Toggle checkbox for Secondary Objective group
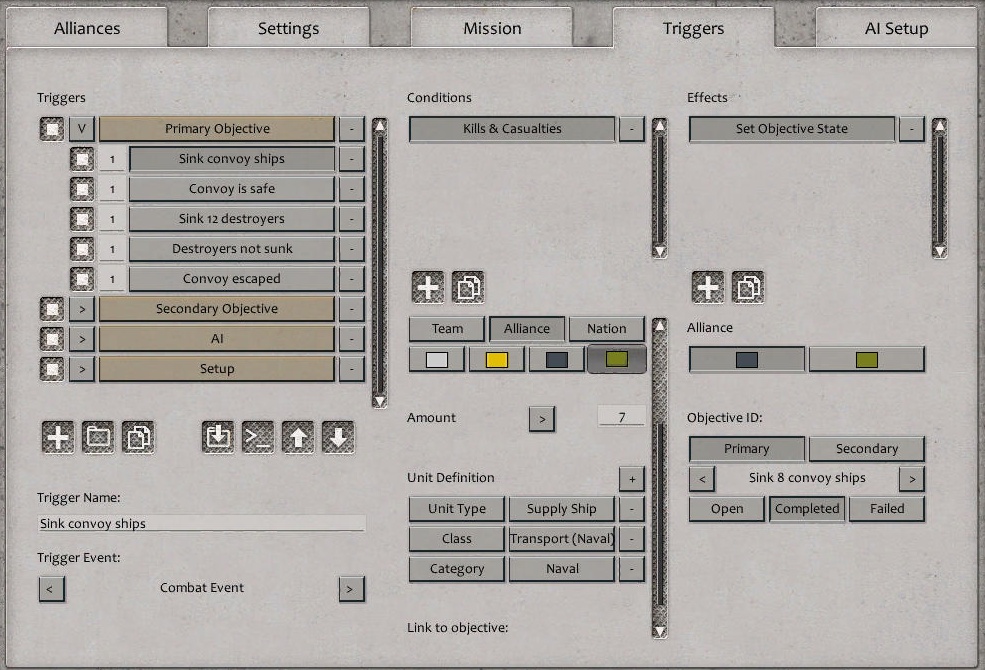Image resolution: width=985 pixels, height=670 pixels. [x=52, y=310]
